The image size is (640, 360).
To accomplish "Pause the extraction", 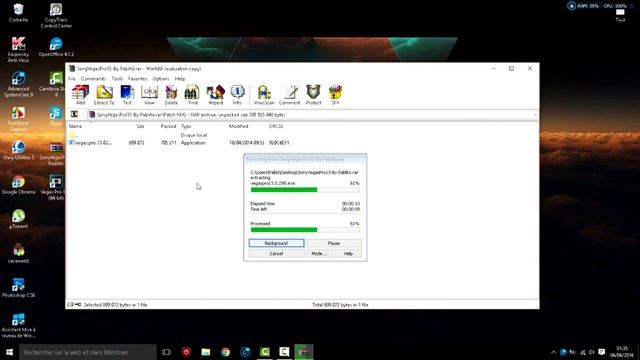I will click(333, 243).
